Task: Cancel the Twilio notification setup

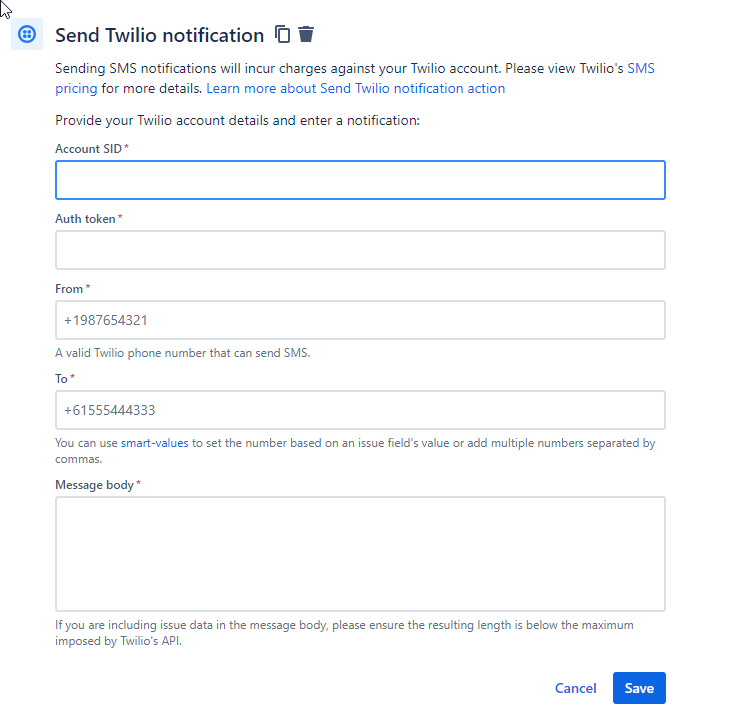Action: pos(576,688)
